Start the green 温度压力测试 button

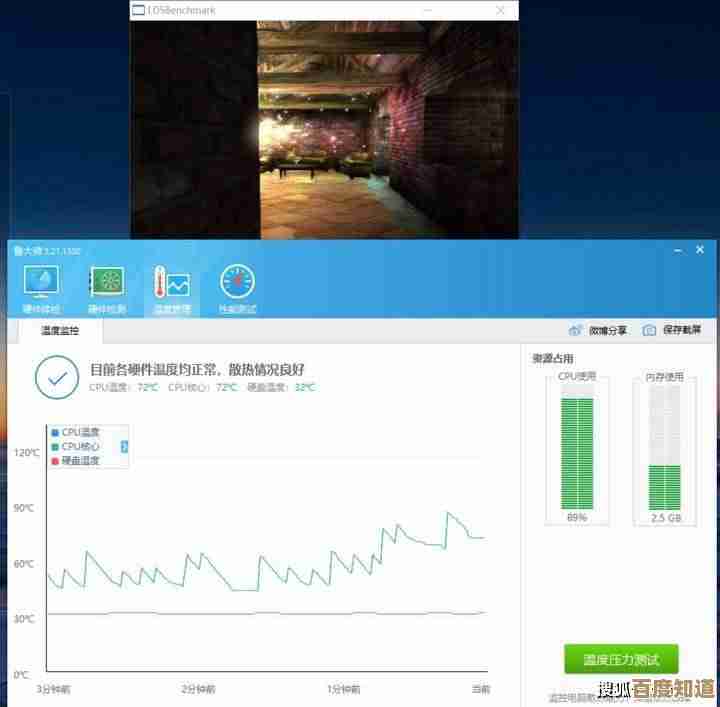(621, 659)
